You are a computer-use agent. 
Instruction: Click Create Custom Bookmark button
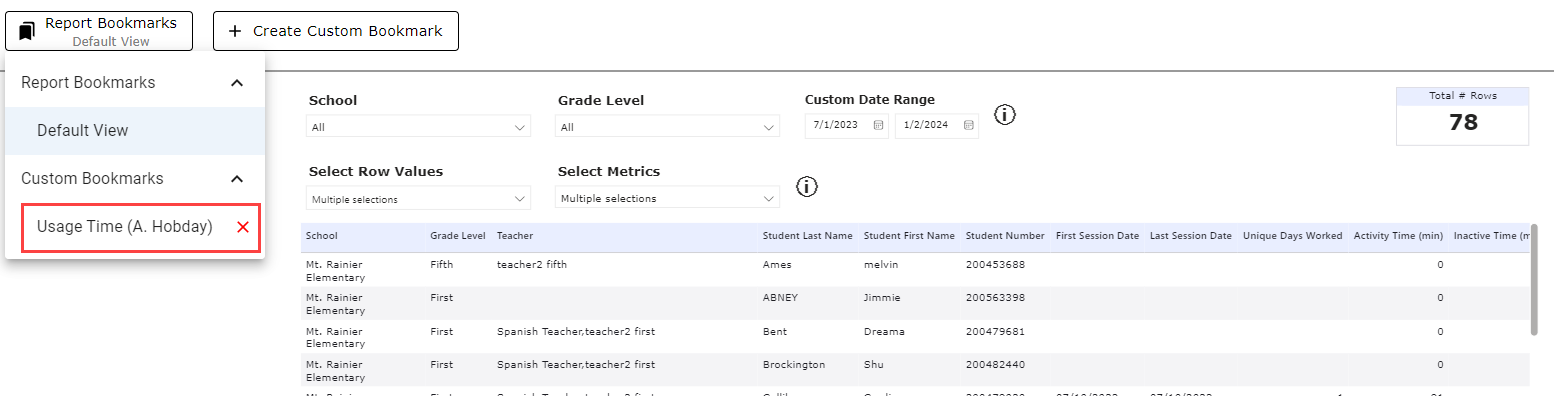(x=336, y=31)
